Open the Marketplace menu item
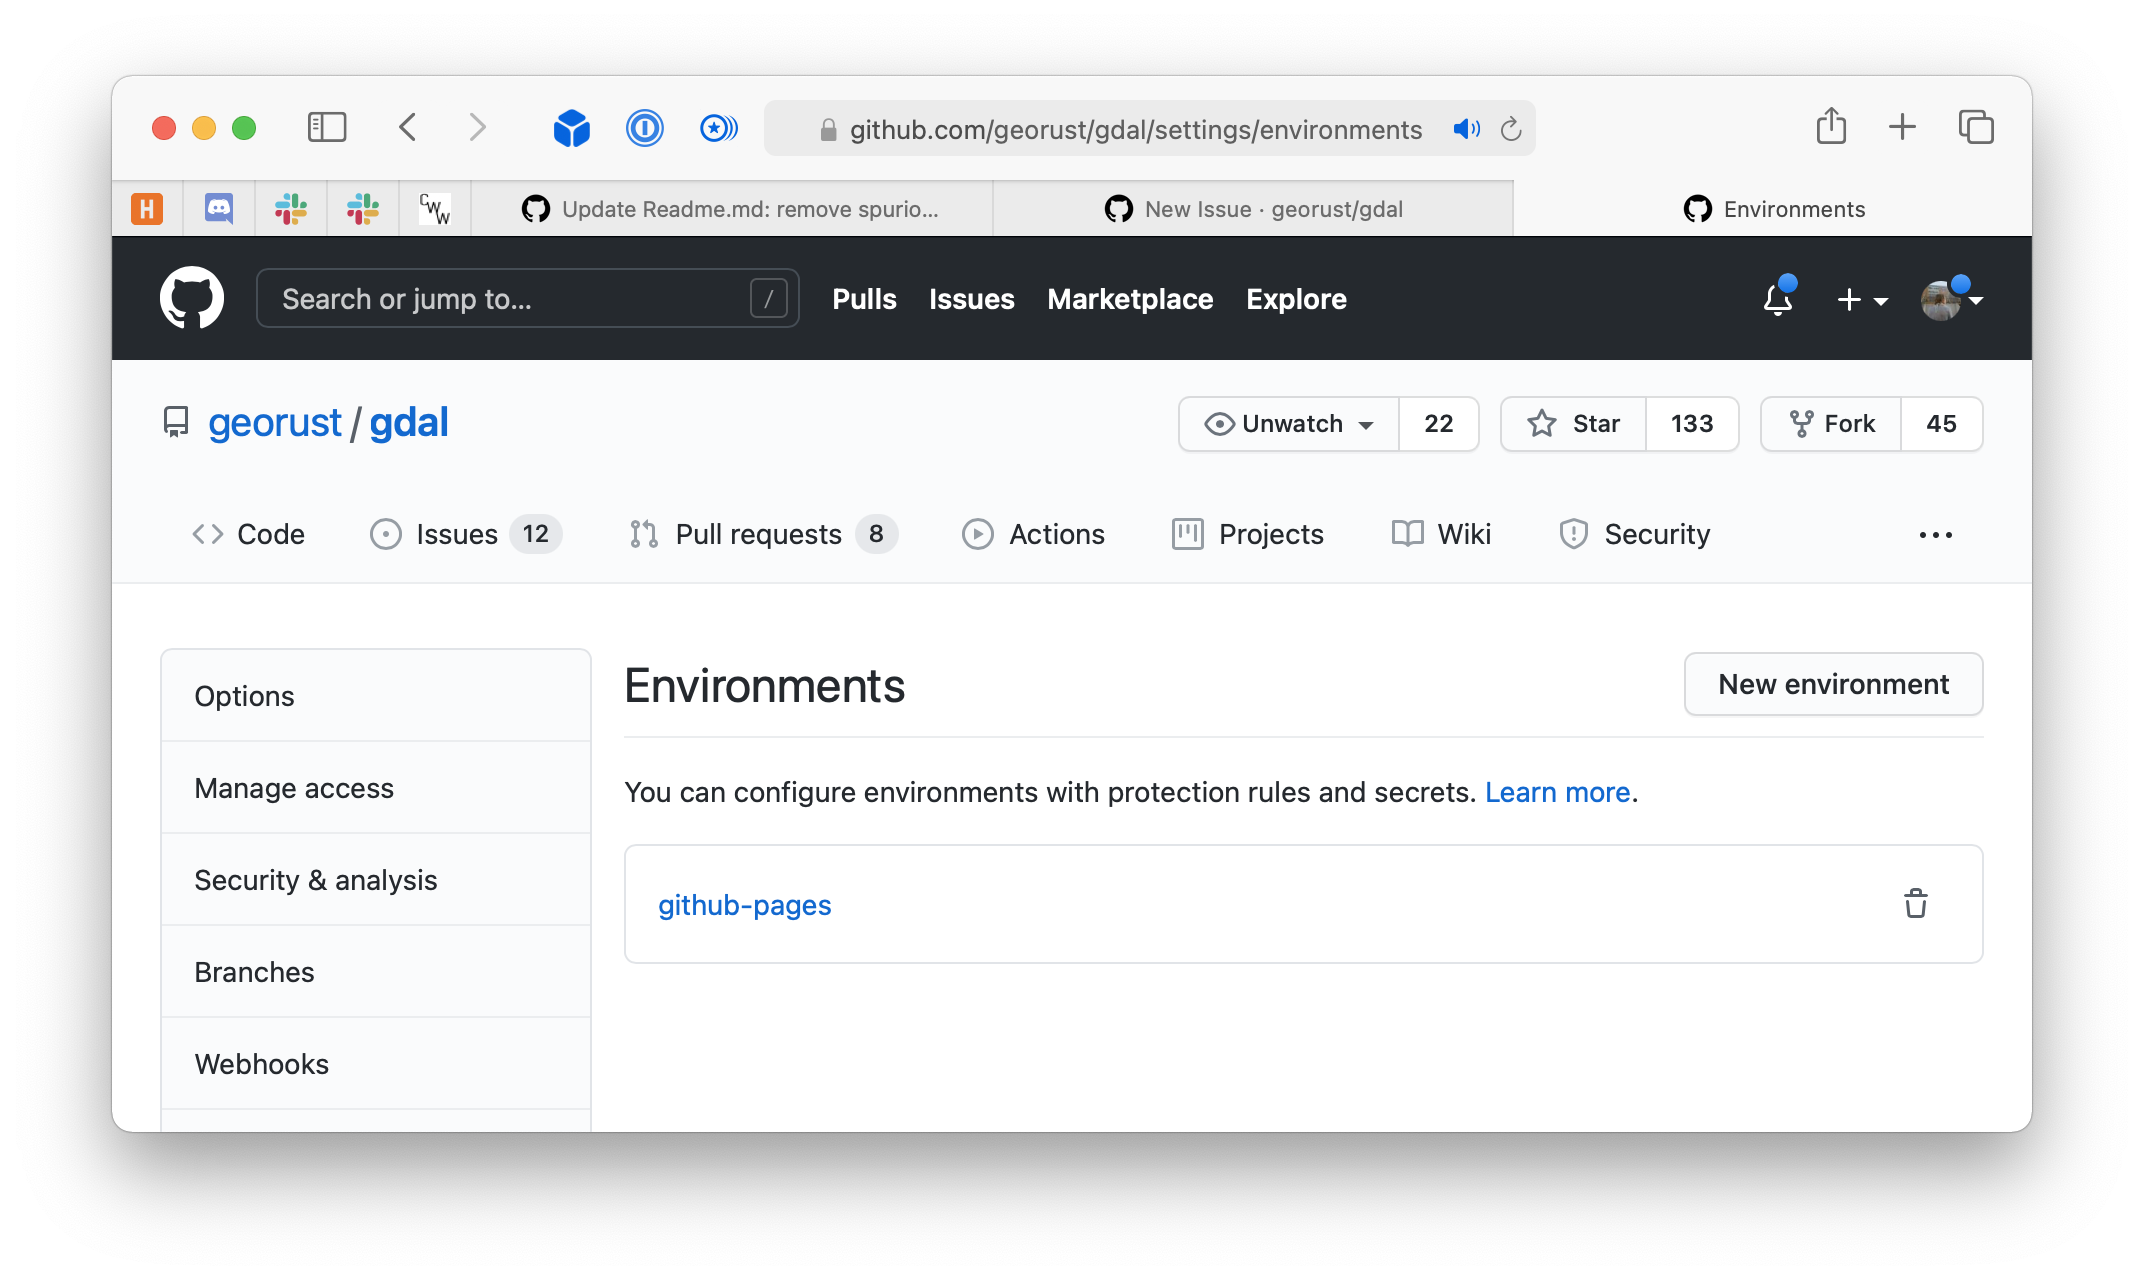The width and height of the screenshot is (2144, 1280). tap(1129, 298)
